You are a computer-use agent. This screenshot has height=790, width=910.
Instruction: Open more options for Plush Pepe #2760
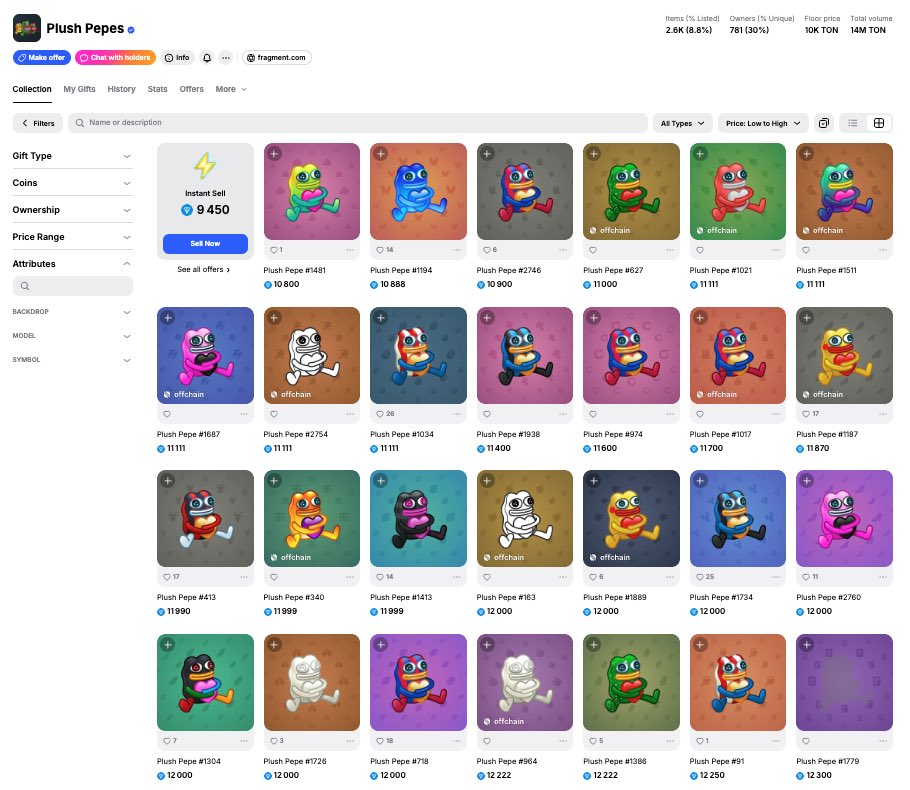point(883,577)
